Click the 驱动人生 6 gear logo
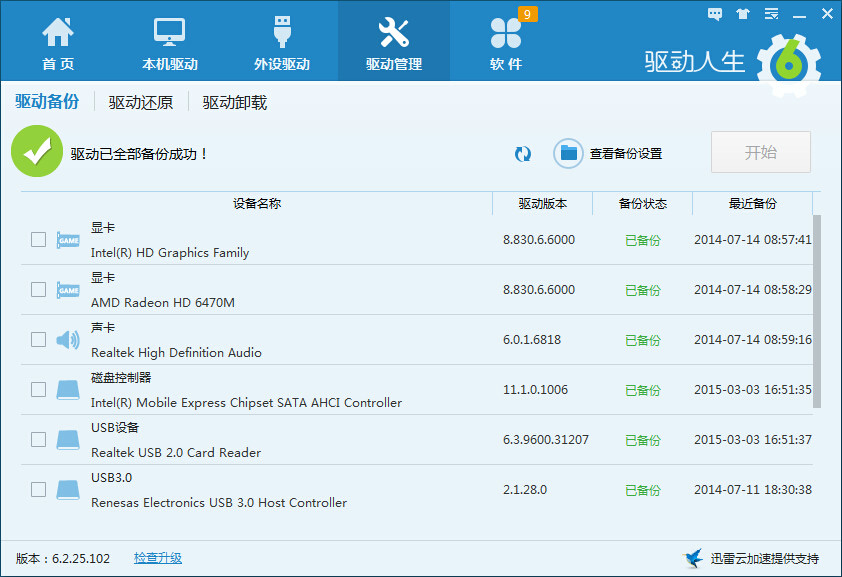This screenshot has width=842, height=577. point(789,65)
